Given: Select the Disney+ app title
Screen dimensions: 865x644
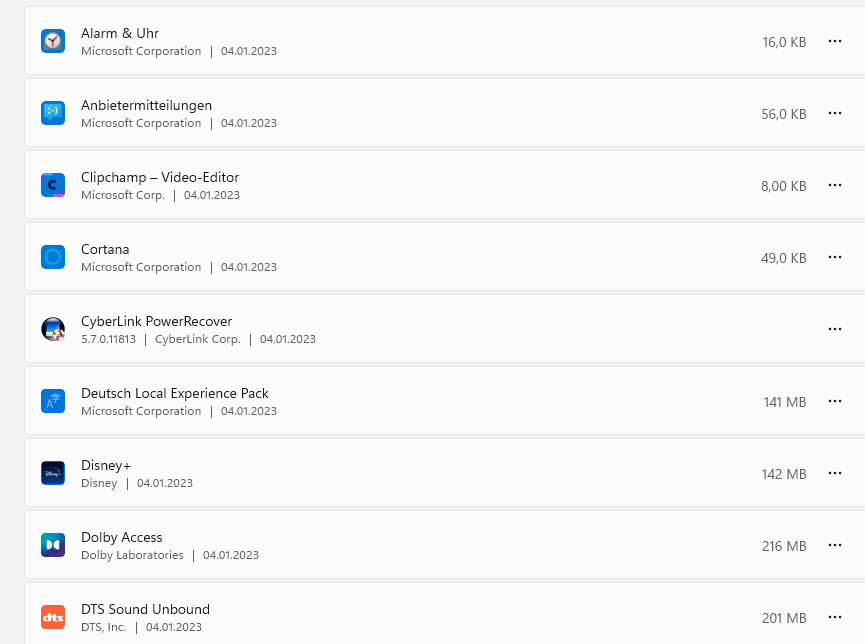Looking at the screenshot, I should (x=106, y=465).
